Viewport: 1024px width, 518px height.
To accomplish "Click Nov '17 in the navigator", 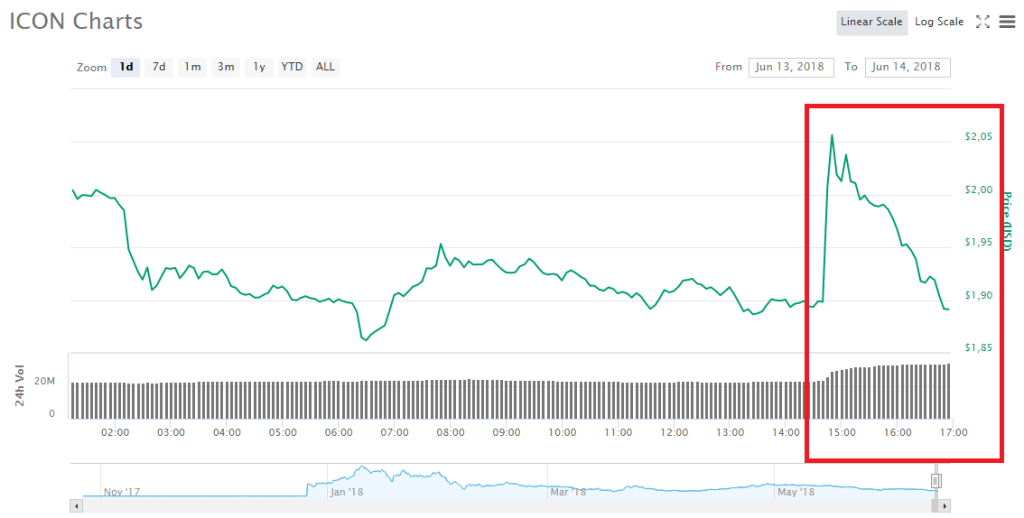I will [x=121, y=492].
